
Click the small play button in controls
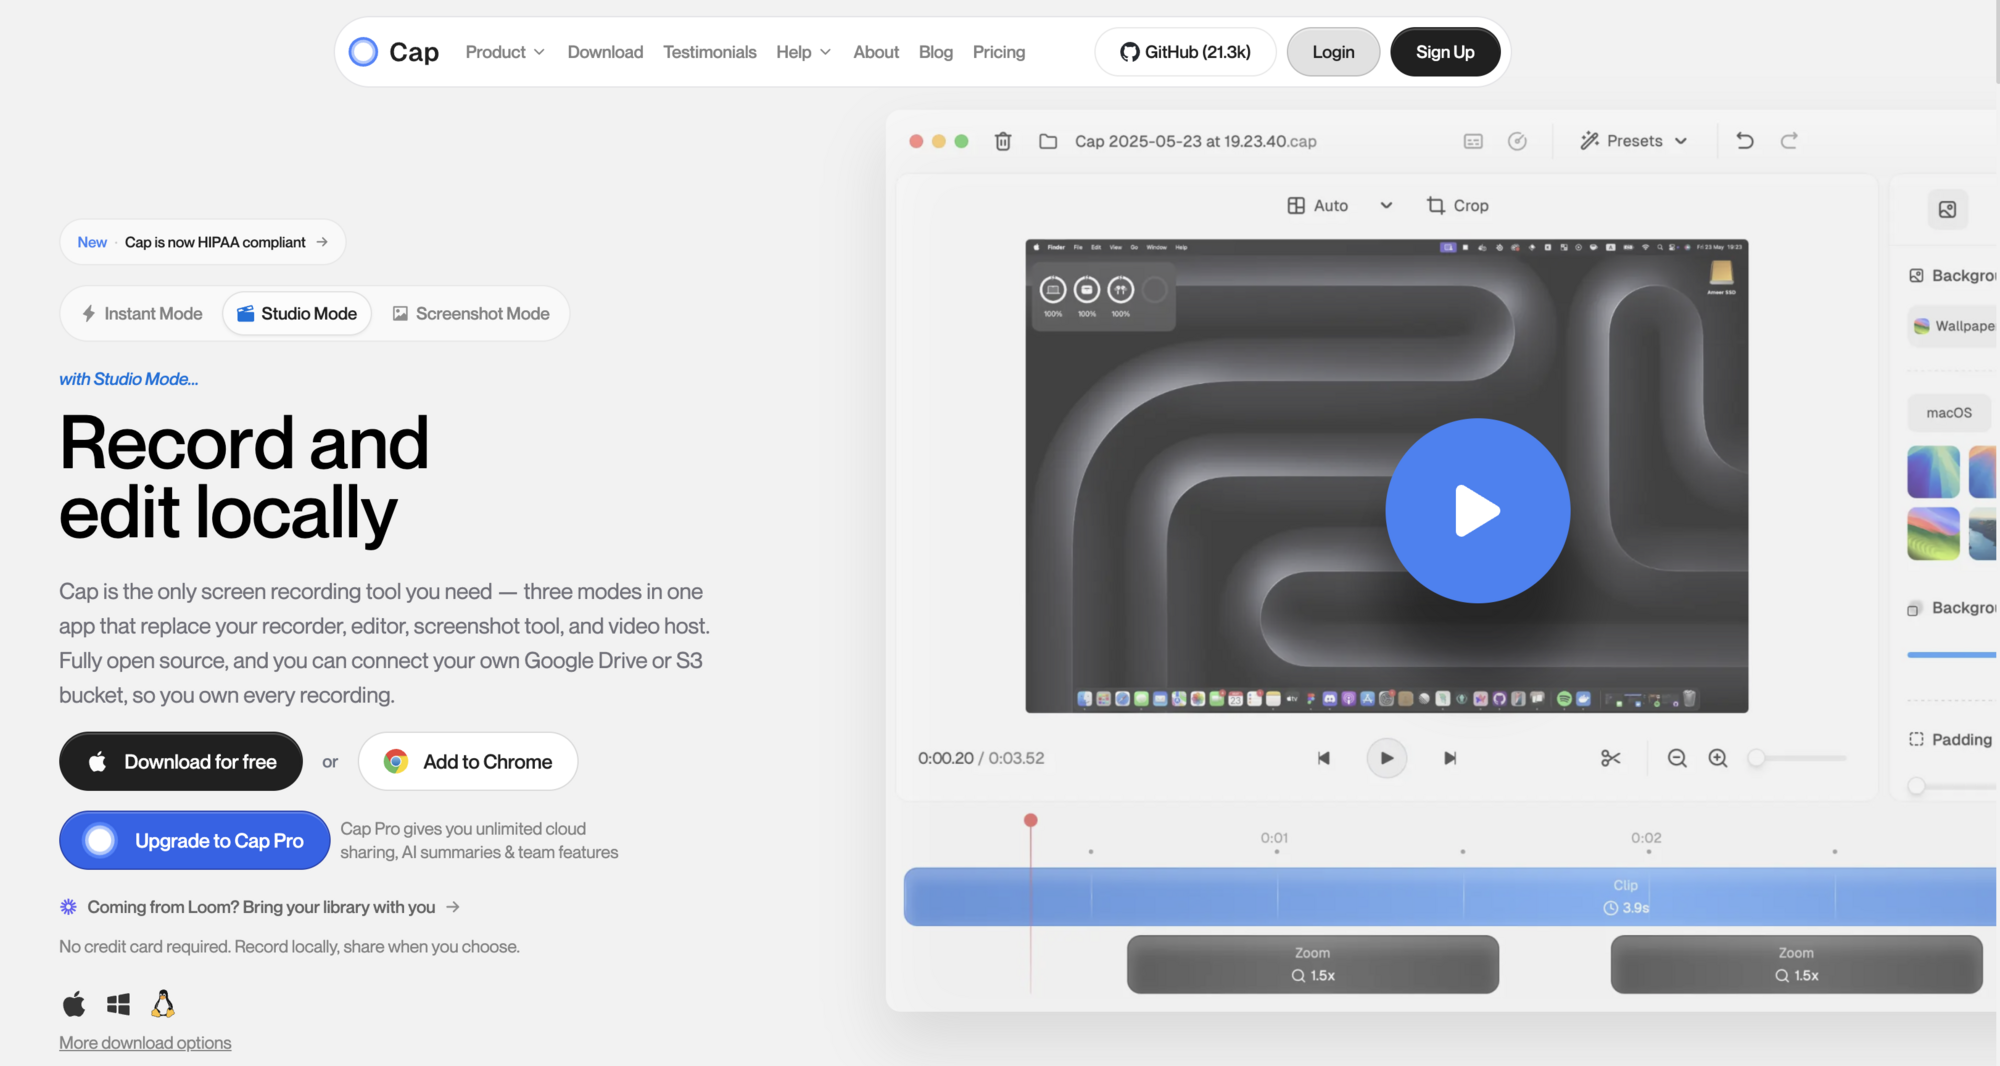tap(1386, 758)
